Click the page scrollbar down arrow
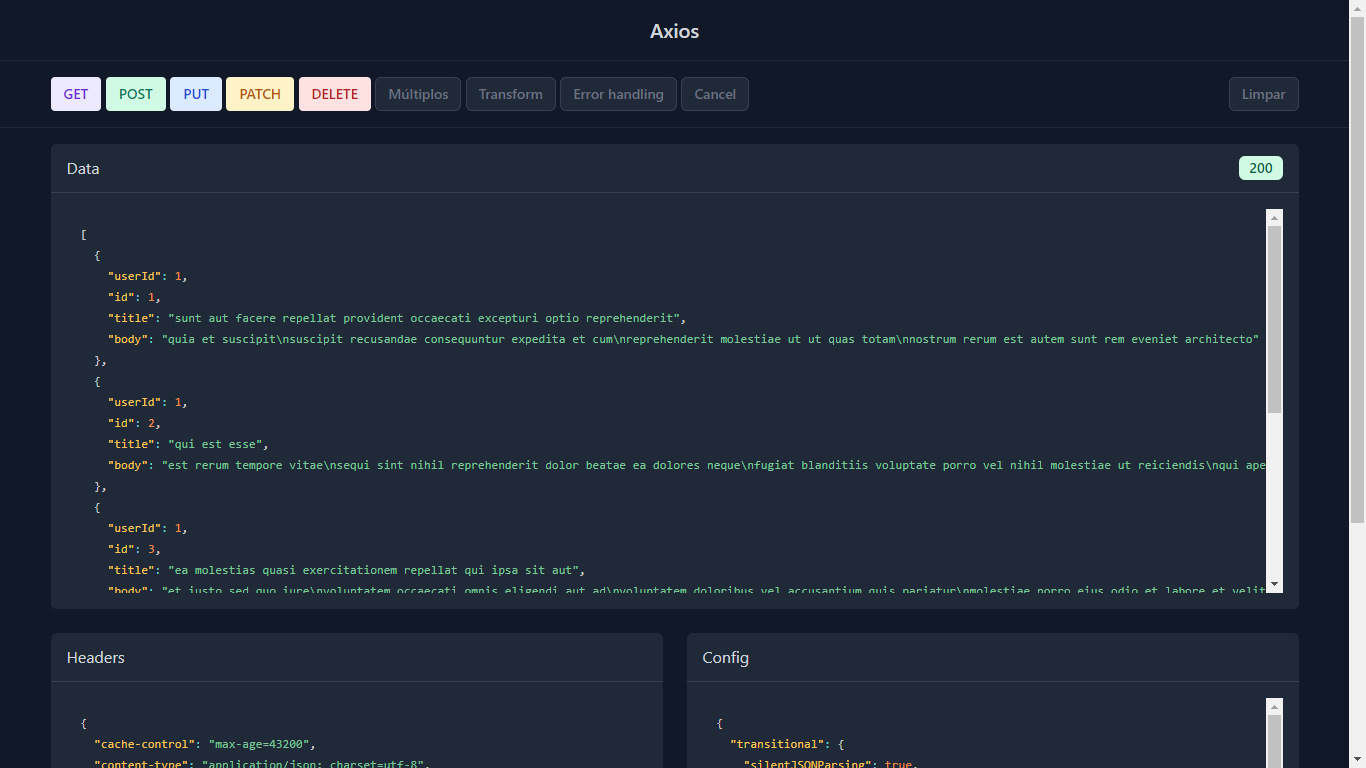The height and width of the screenshot is (768, 1366). [x=1358, y=760]
